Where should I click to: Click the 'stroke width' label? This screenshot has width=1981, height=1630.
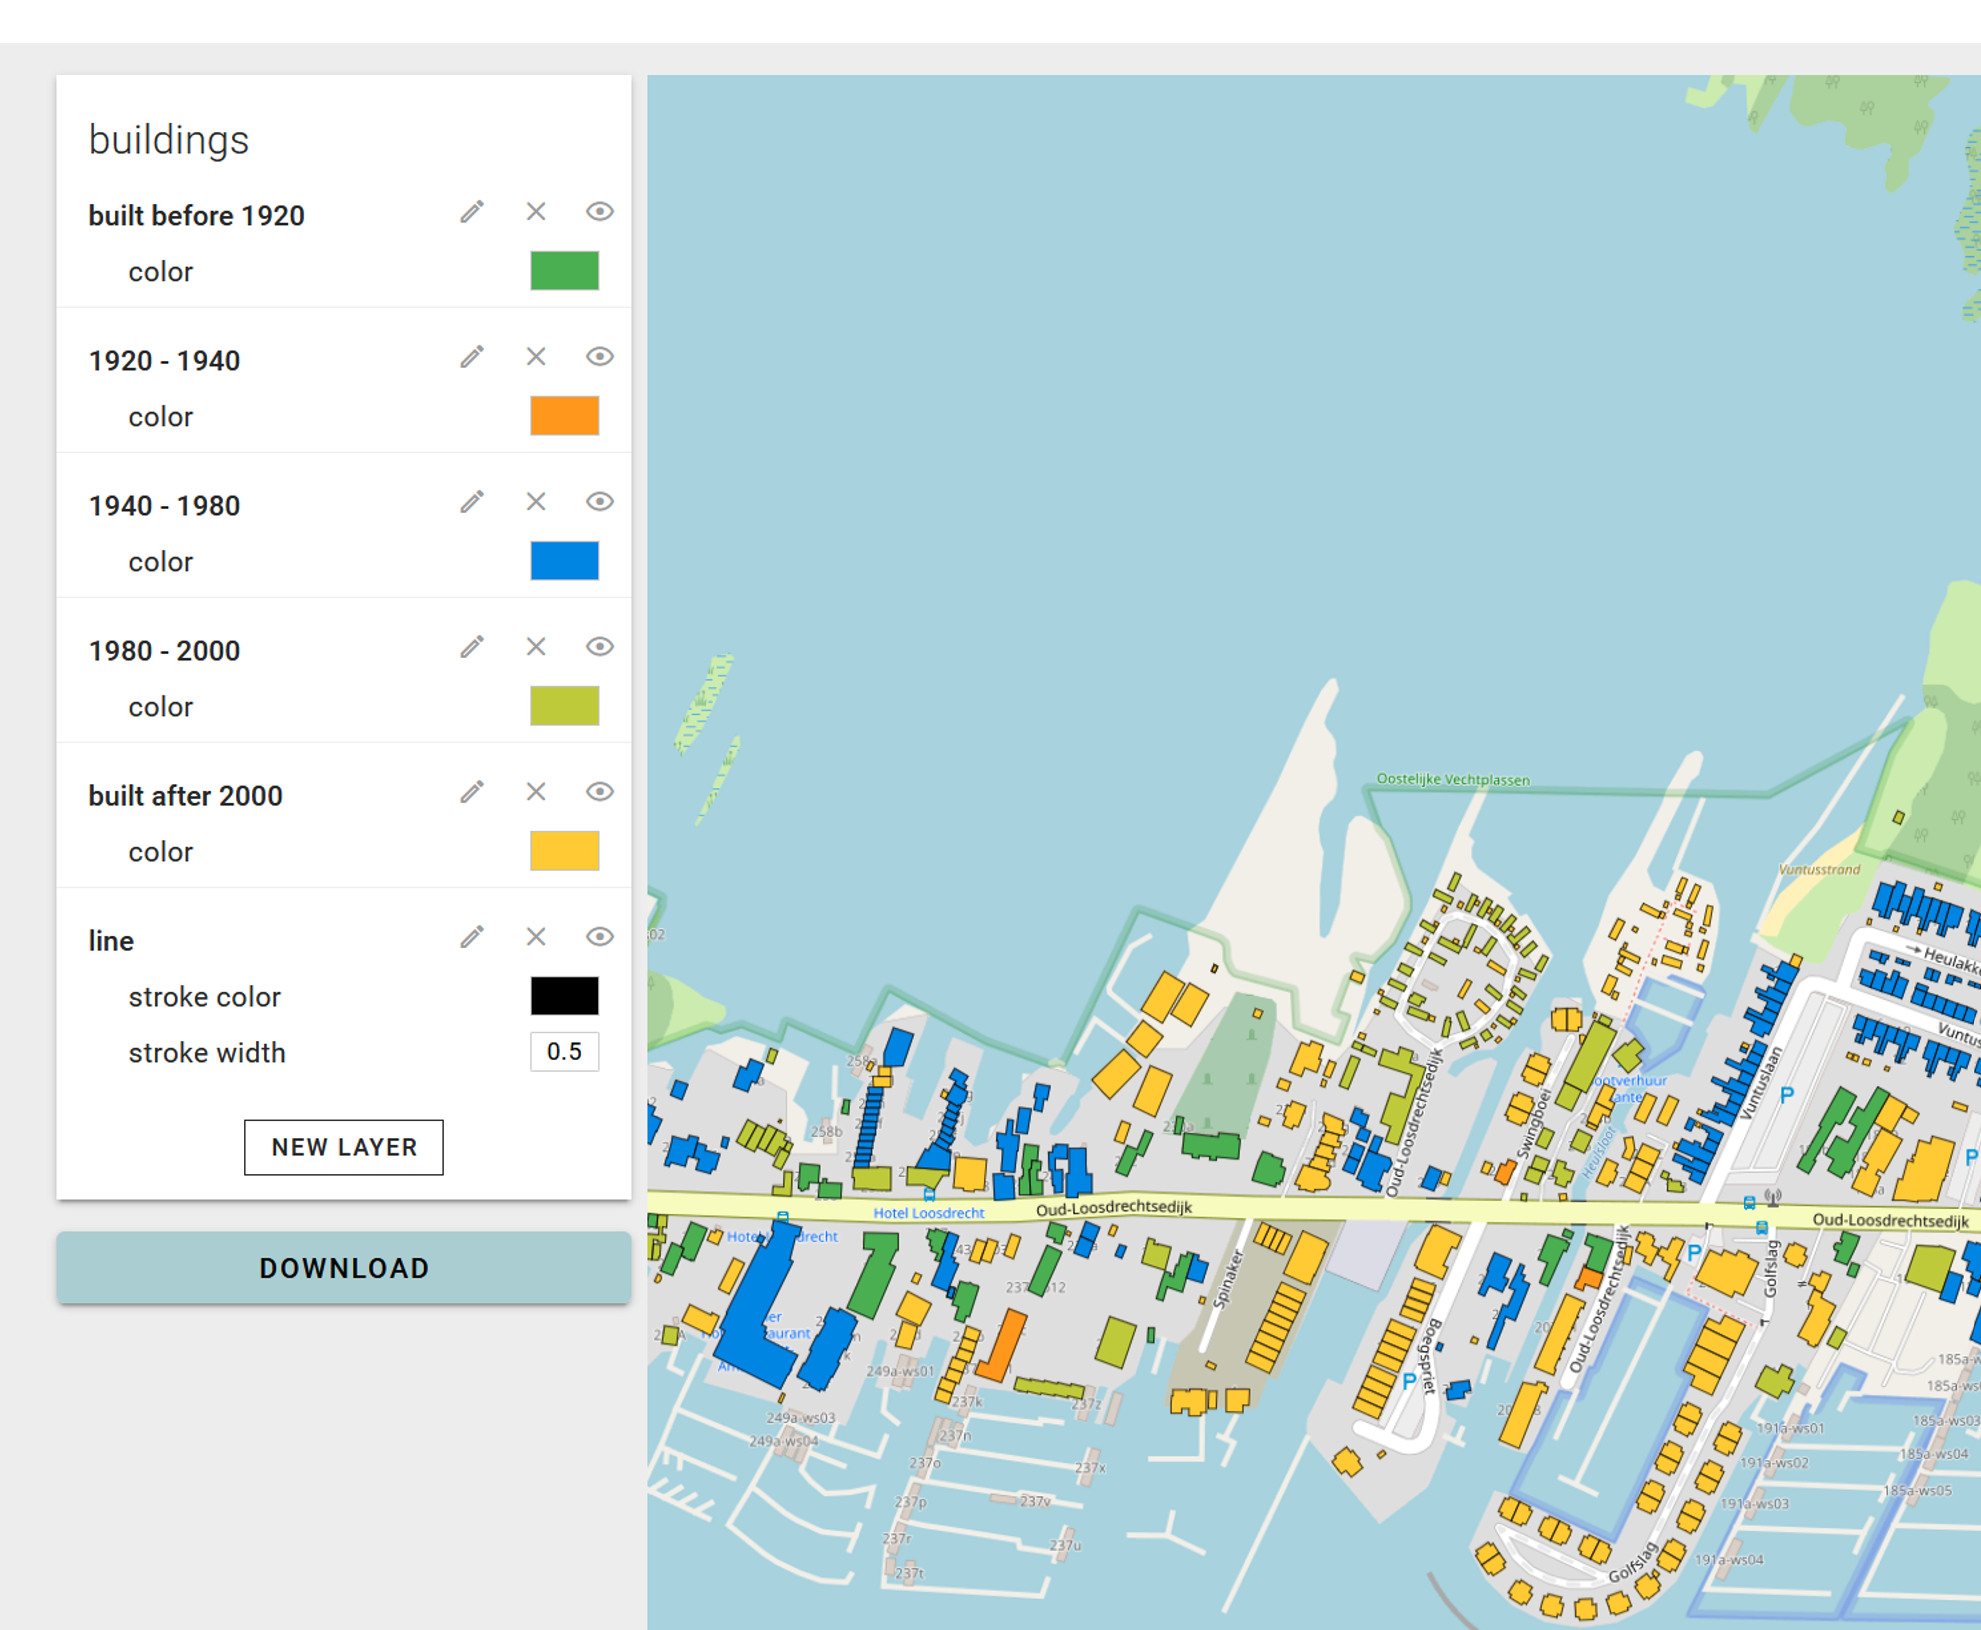(x=207, y=1053)
